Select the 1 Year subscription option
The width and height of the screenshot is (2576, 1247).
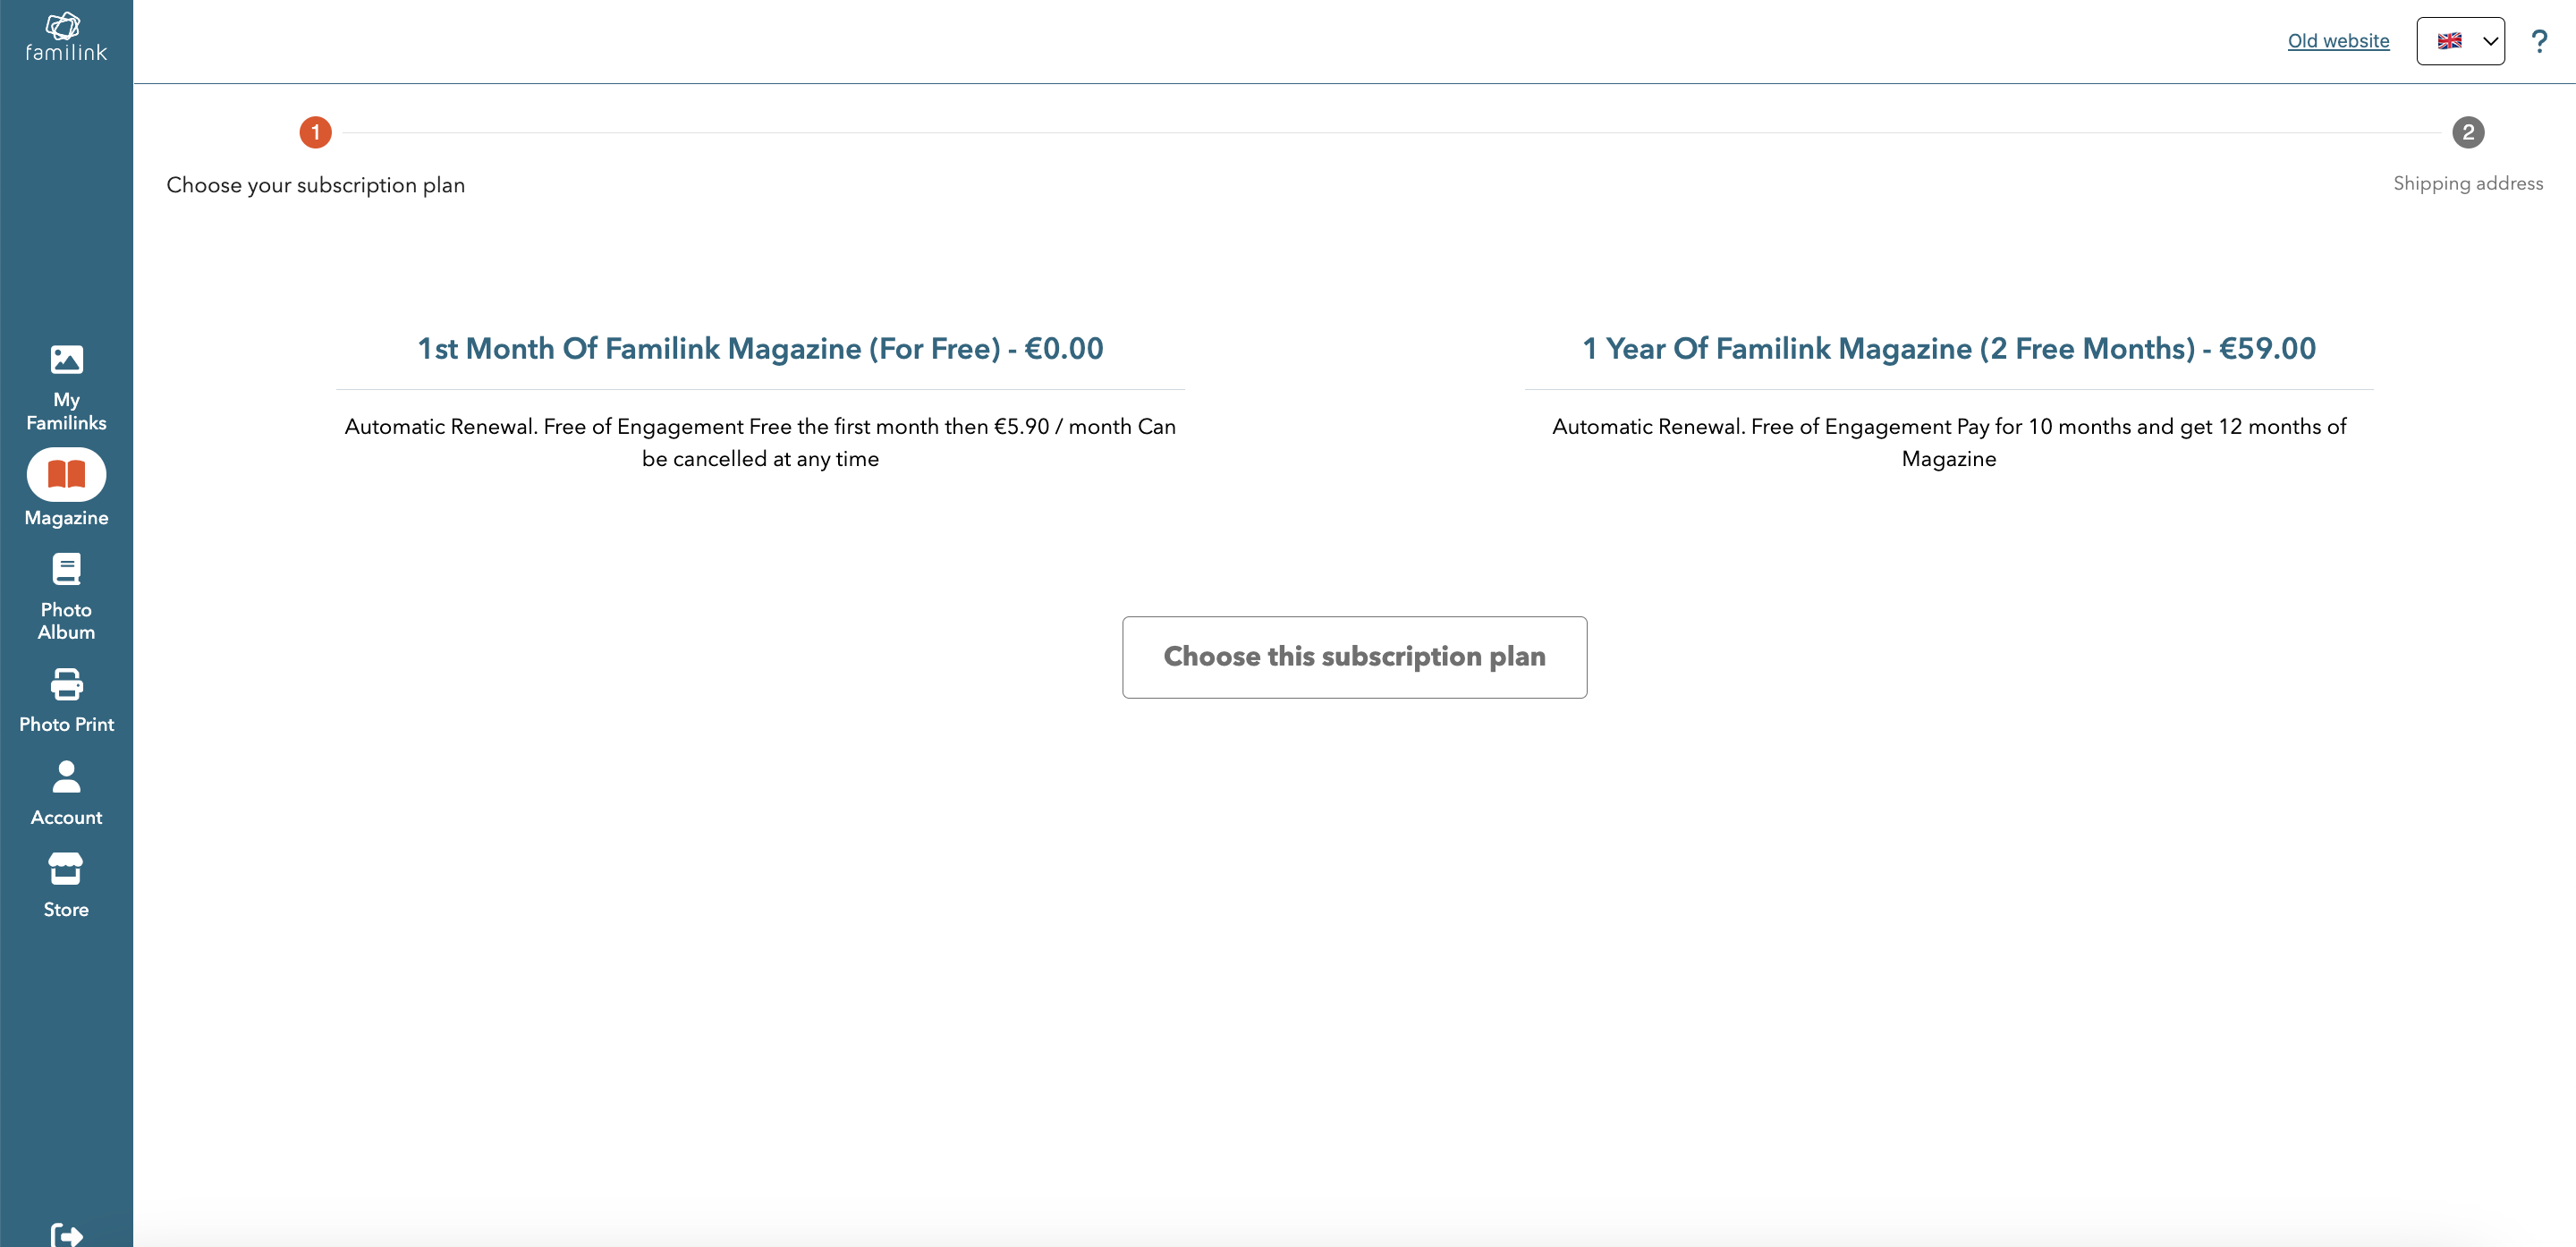point(1948,348)
